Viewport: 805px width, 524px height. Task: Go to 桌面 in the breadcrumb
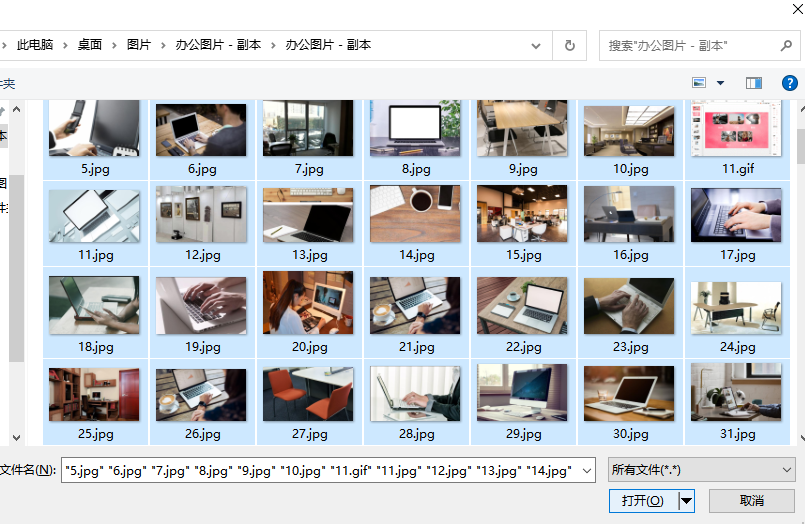click(x=90, y=45)
